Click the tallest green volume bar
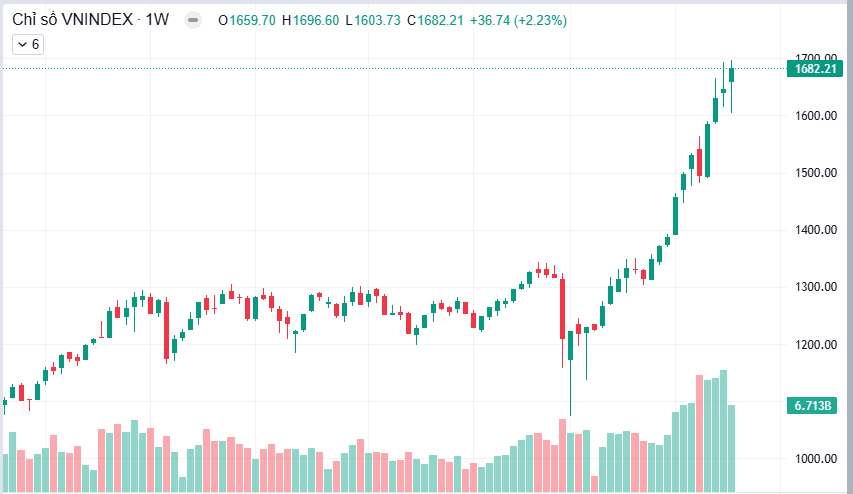The image size is (853, 494). [724, 431]
